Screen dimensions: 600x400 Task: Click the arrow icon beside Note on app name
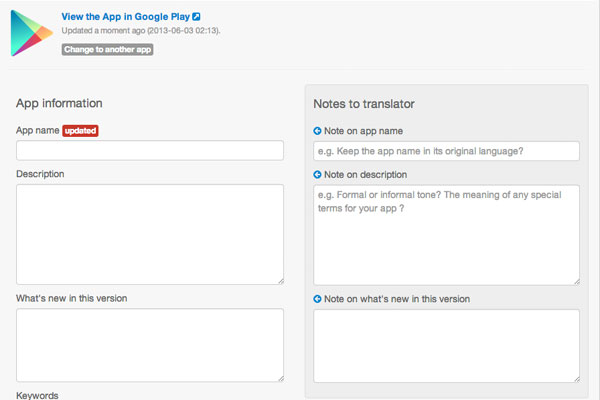317,131
